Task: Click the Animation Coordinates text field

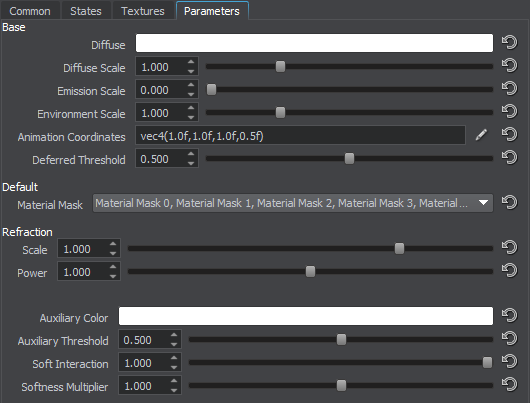Action: (300, 135)
